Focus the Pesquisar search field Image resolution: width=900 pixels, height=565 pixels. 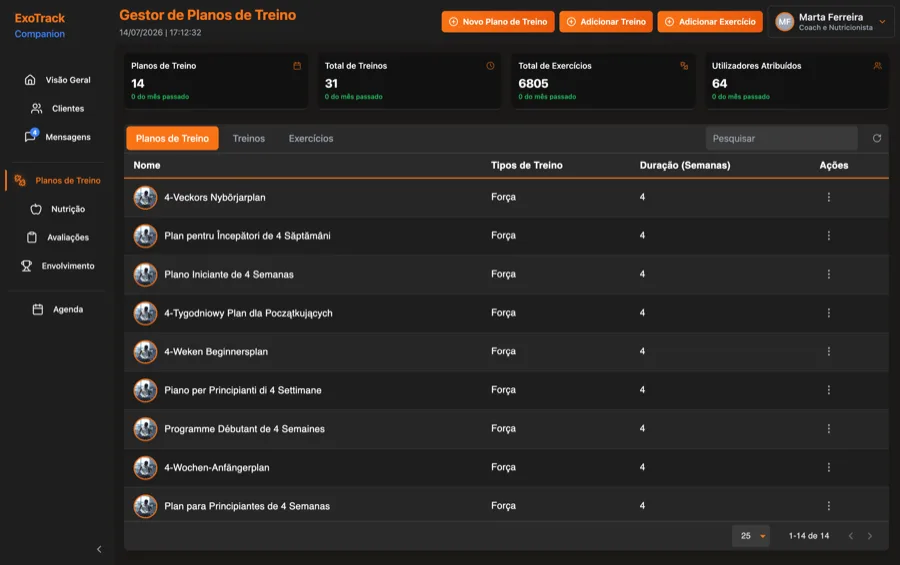point(781,138)
